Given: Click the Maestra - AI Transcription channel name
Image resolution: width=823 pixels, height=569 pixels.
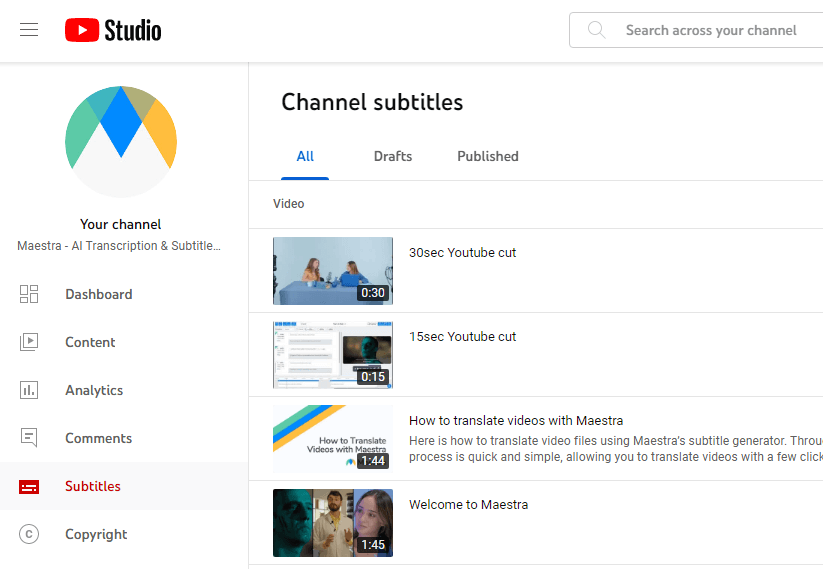Looking at the screenshot, I should (x=119, y=246).
